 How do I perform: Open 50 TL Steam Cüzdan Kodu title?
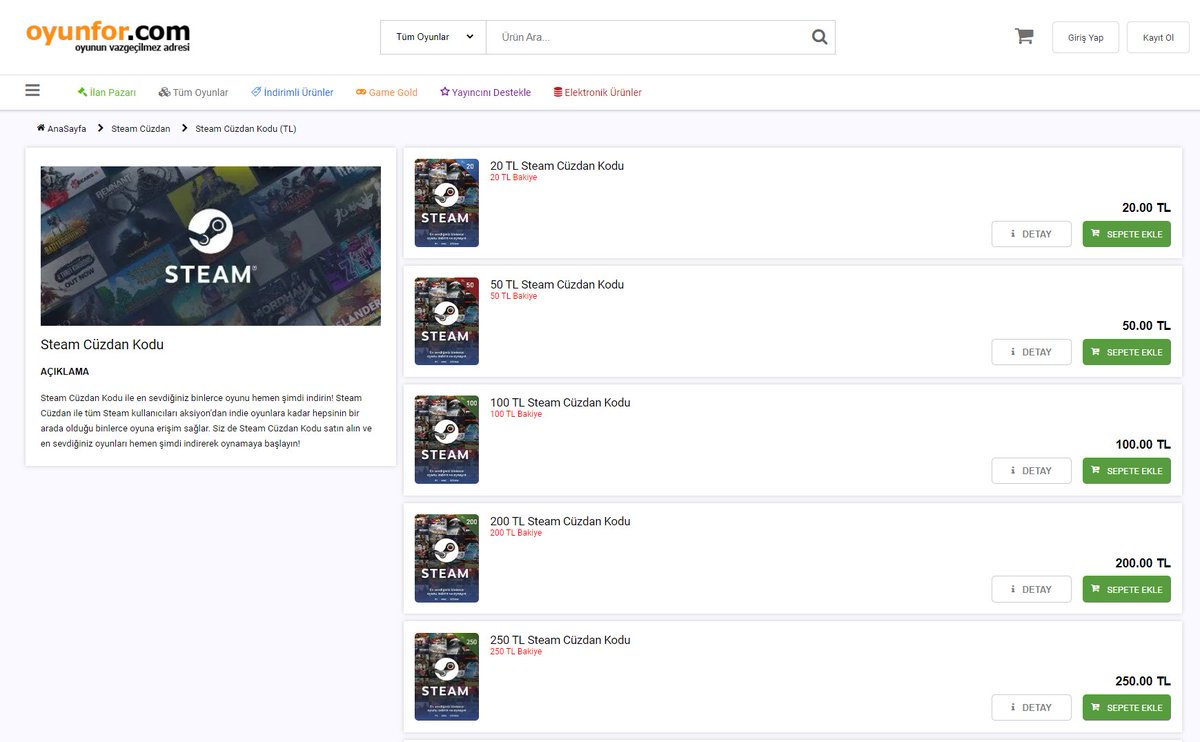pos(557,284)
